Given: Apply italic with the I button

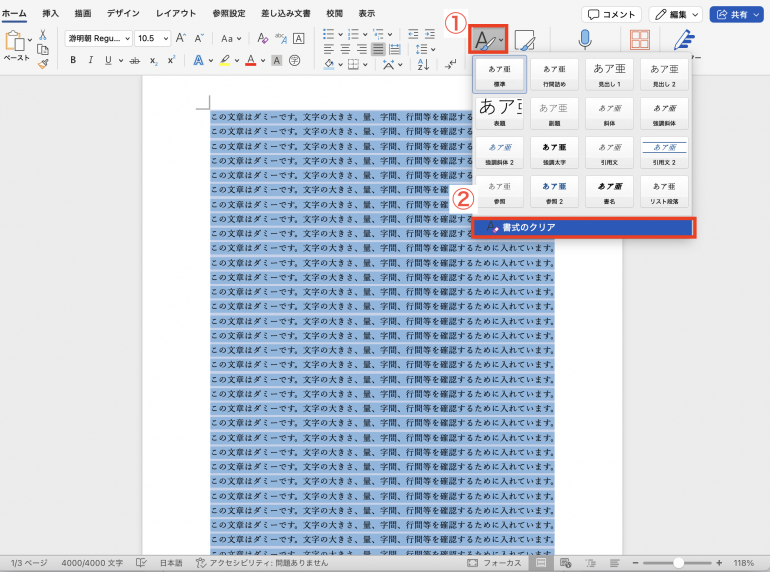Looking at the screenshot, I should point(91,60).
